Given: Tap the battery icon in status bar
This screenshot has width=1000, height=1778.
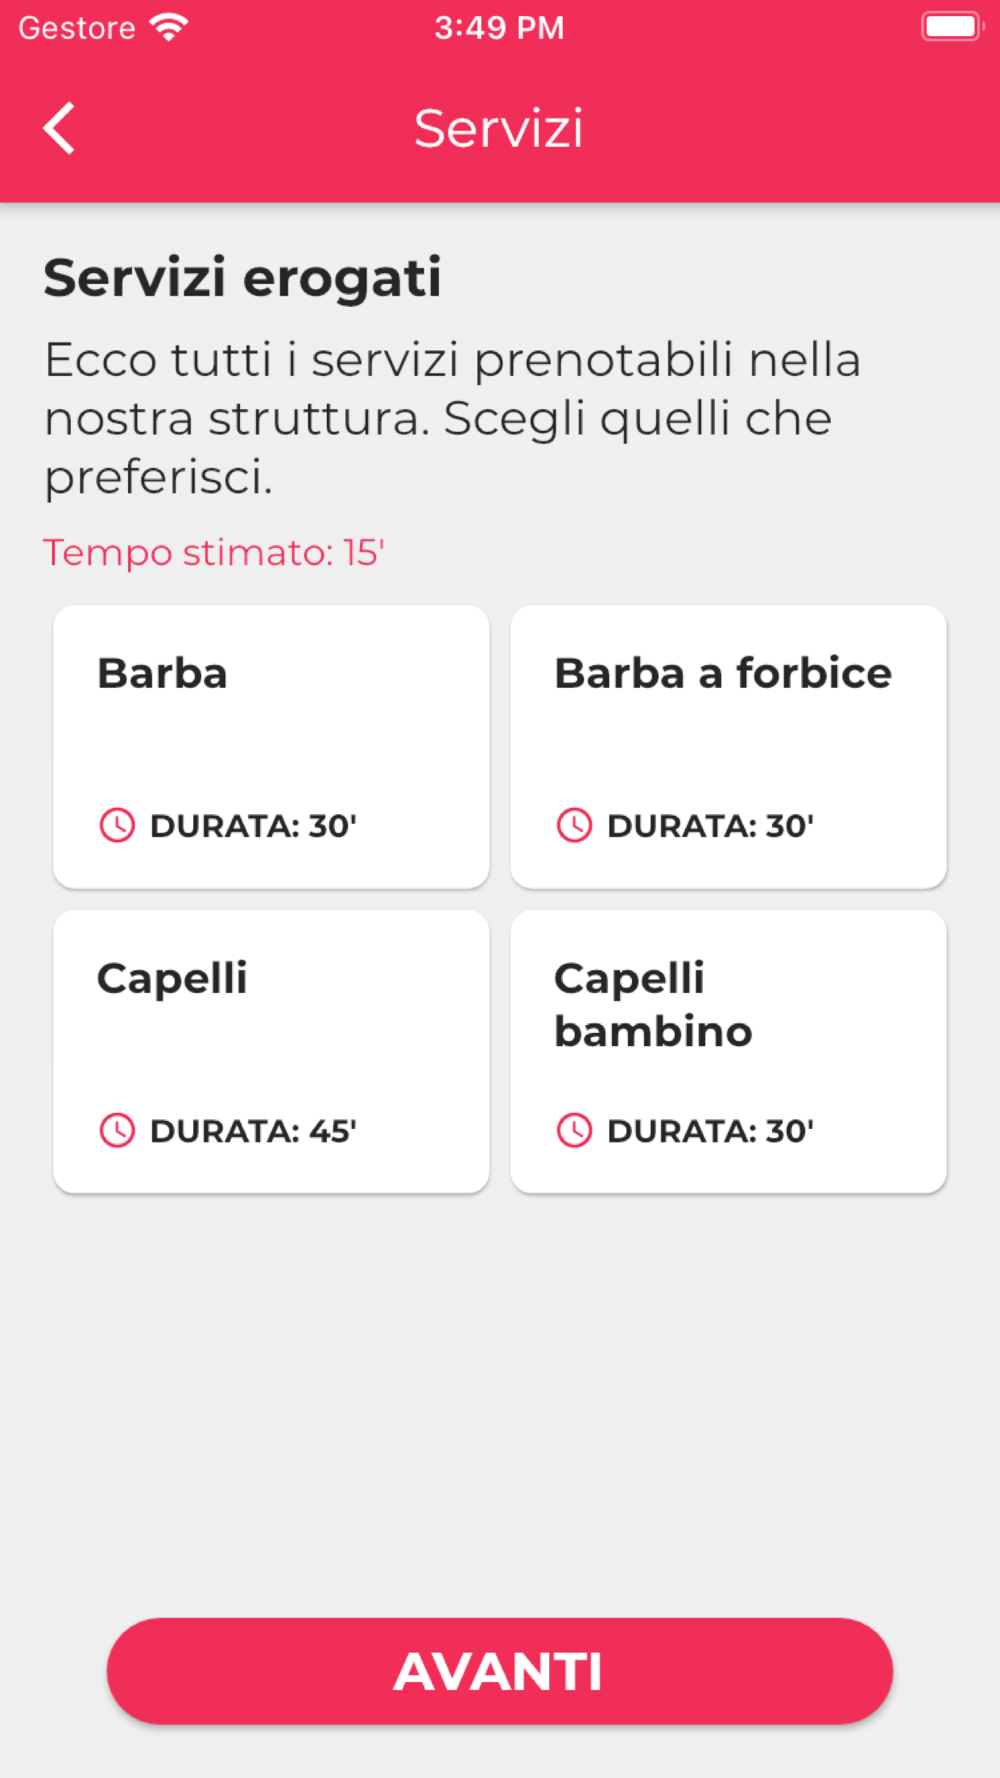Looking at the screenshot, I should click(x=952, y=27).
